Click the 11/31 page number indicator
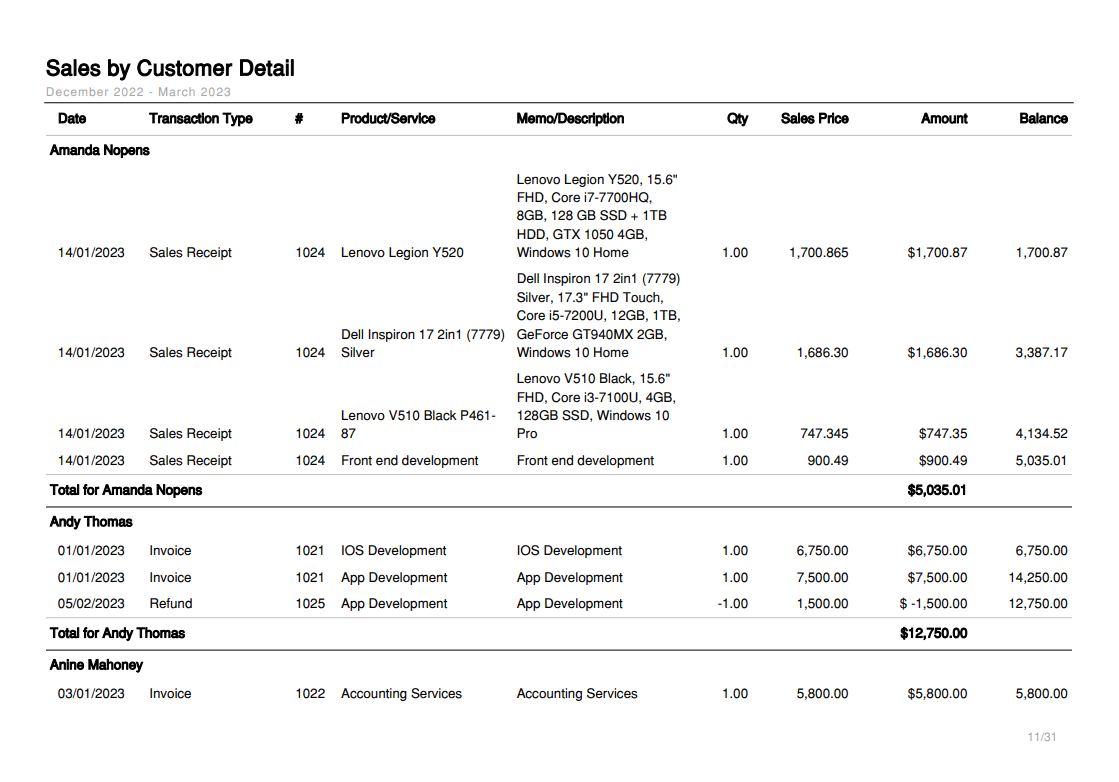Screen dimensions: 1119x782 coord(1042,738)
